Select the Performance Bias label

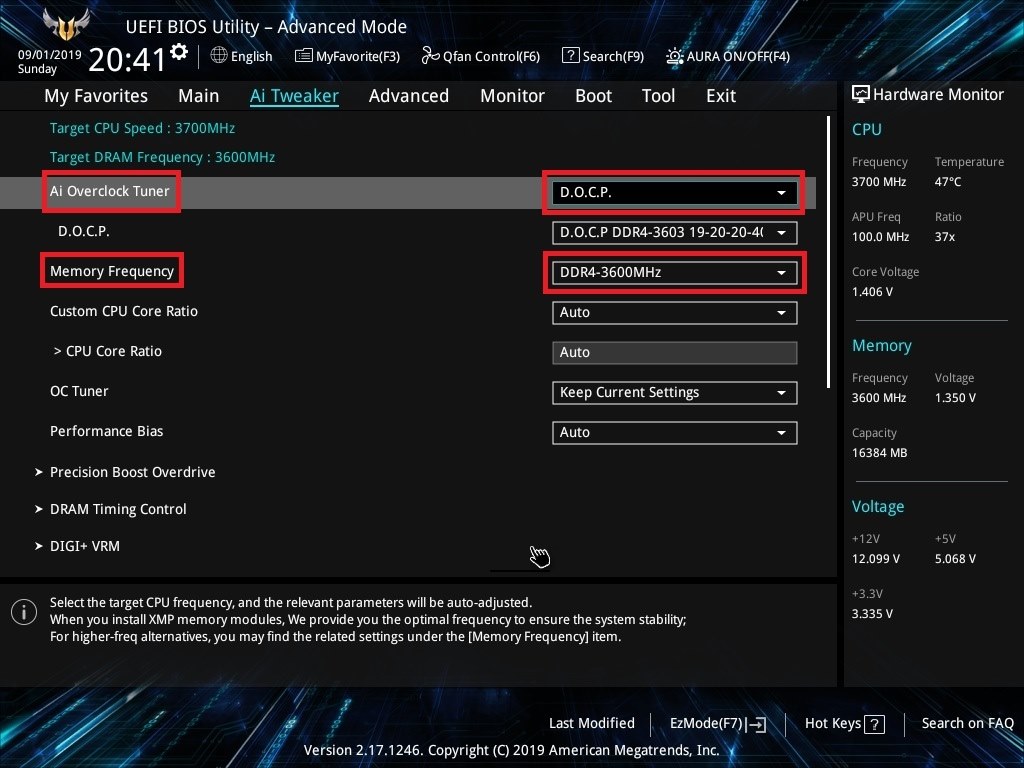pos(106,431)
